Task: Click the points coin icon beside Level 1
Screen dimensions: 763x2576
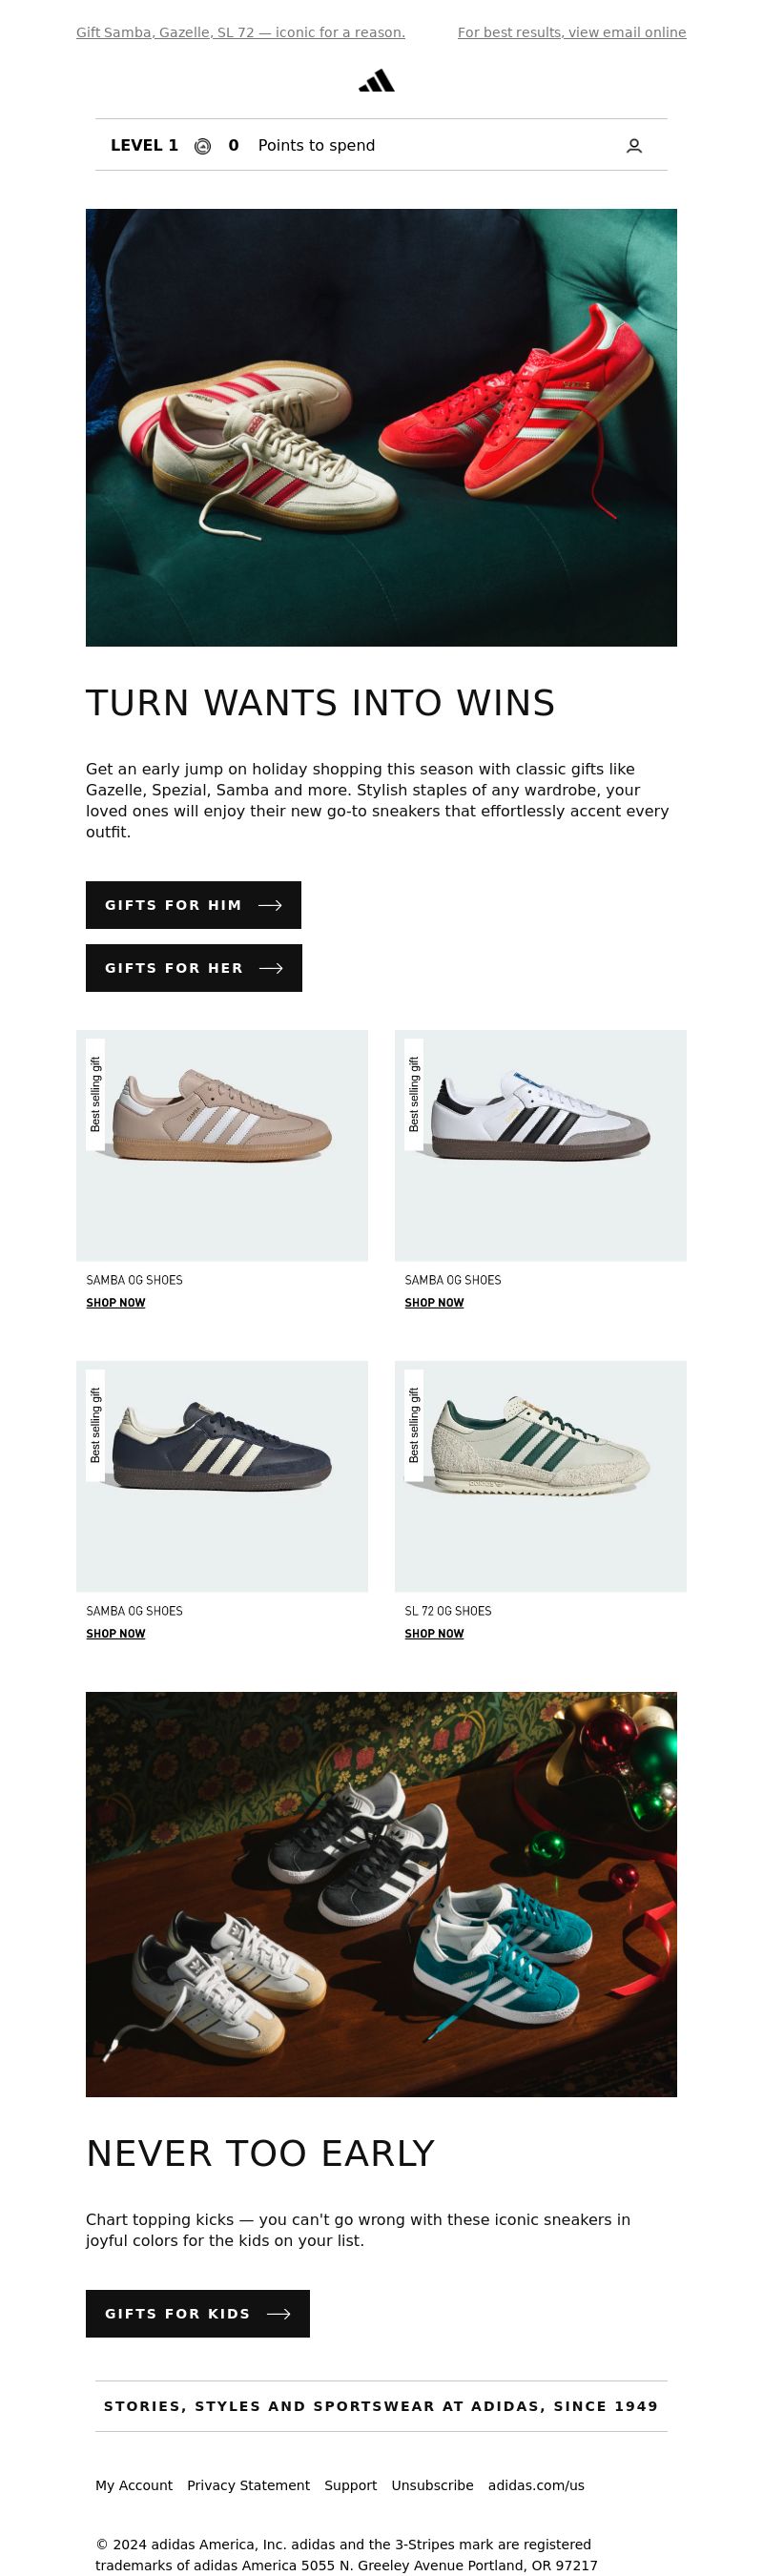Action: [x=202, y=146]
